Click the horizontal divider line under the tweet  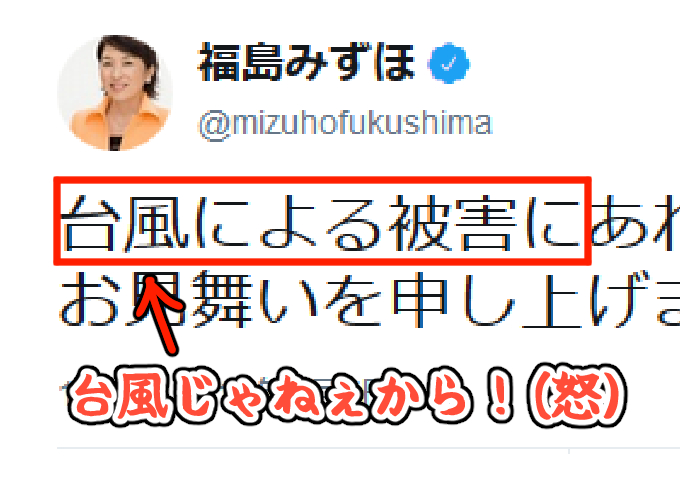(x=369, y=447)
